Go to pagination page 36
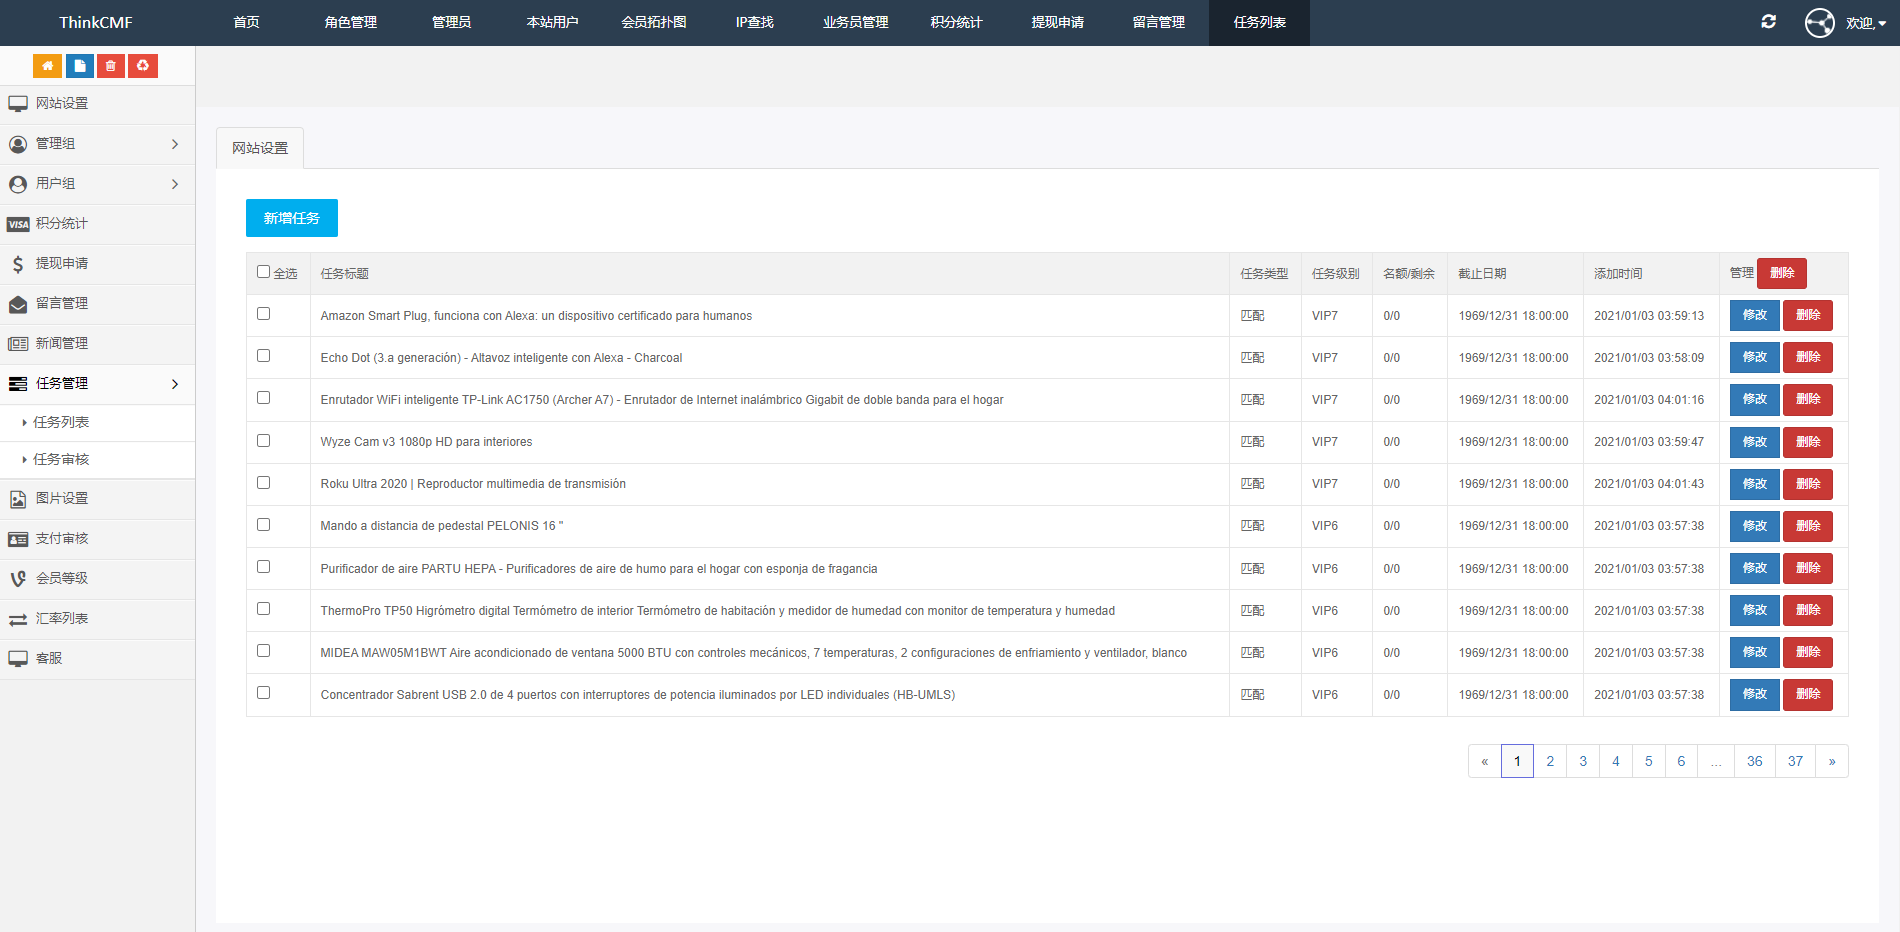The width and height of the screenshot is (1900, 932). tap(1755, 761)
